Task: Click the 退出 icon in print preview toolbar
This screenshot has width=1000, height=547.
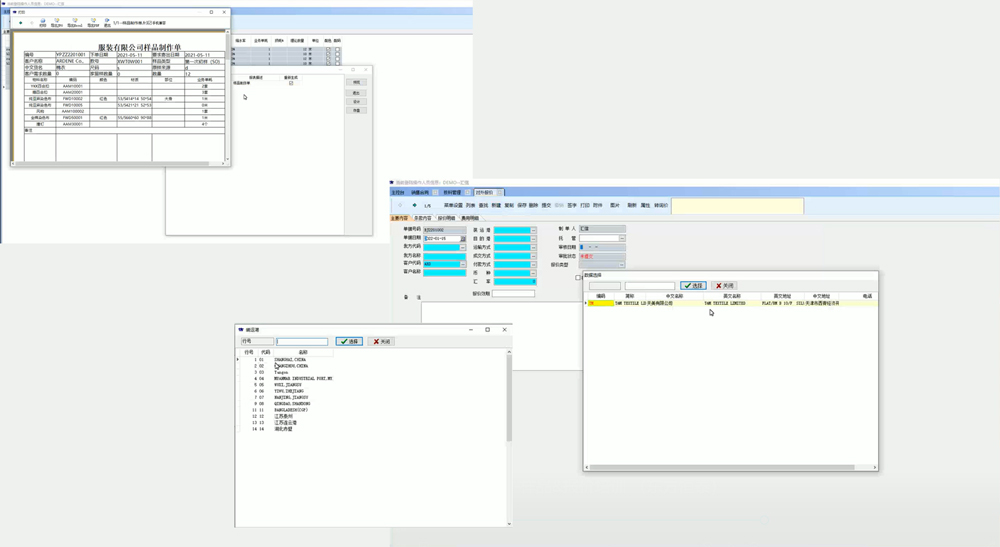Action: (x=107, y=22)
